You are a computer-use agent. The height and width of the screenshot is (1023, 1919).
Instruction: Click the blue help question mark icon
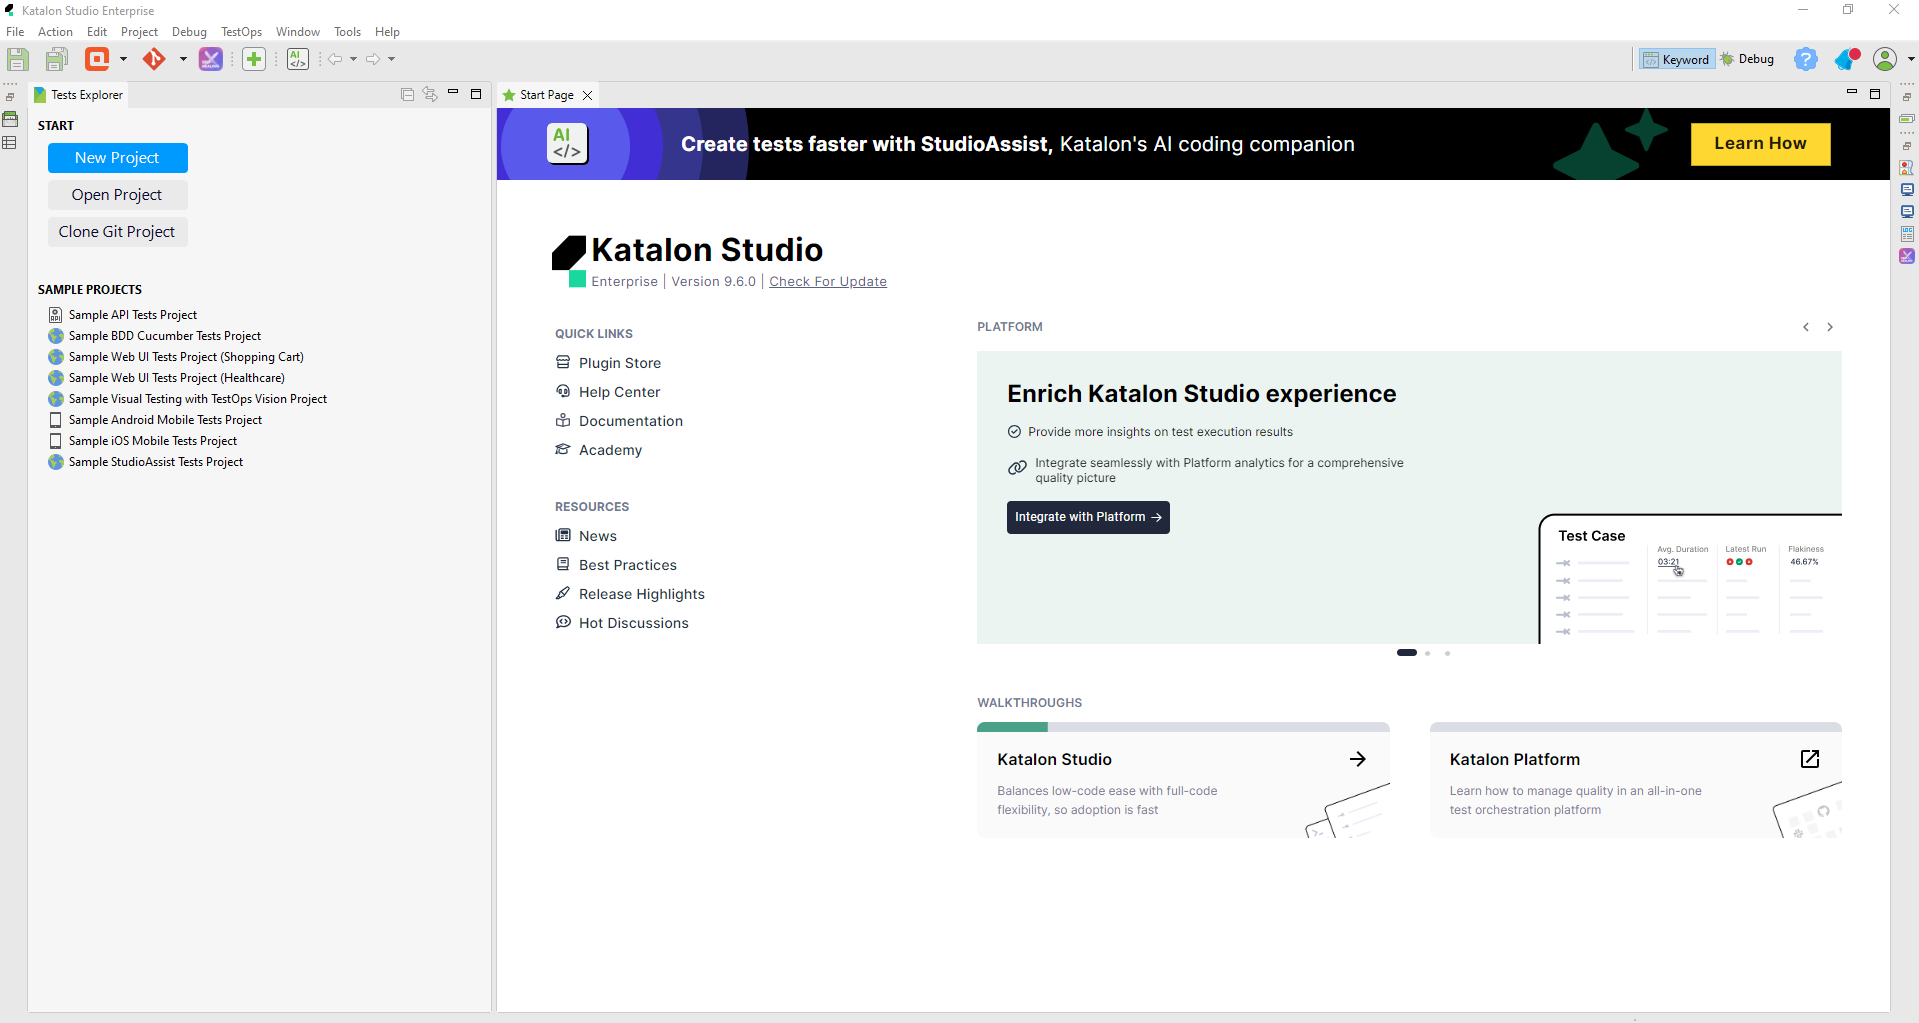(1805, 60)
